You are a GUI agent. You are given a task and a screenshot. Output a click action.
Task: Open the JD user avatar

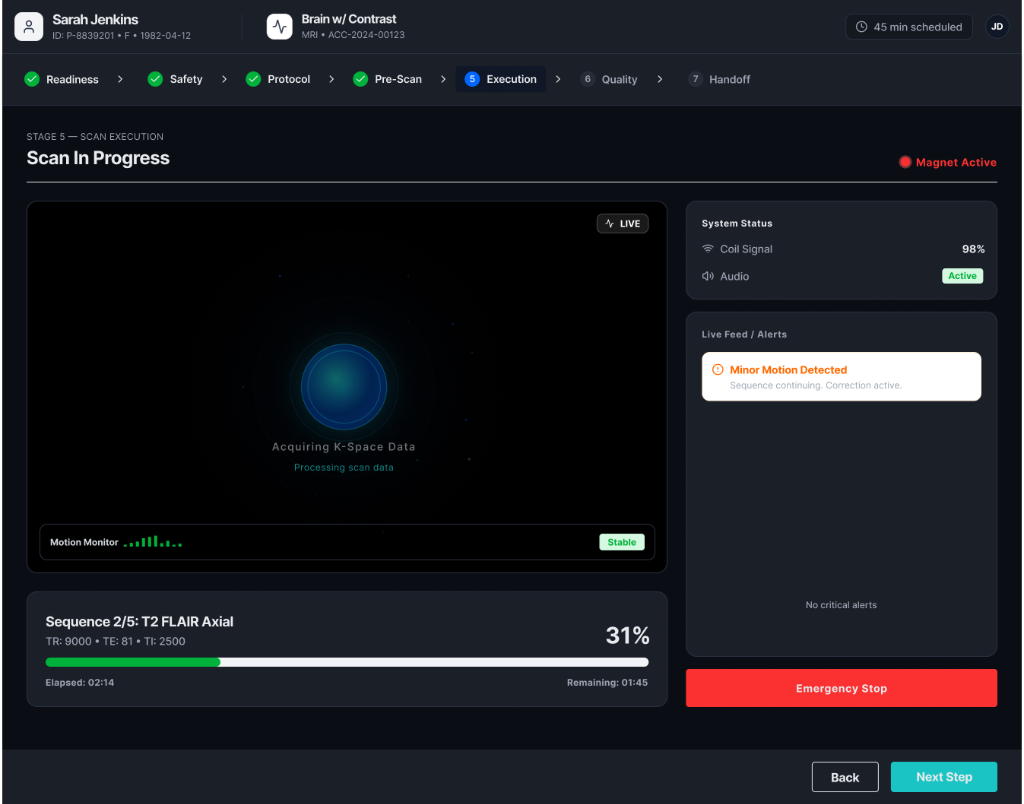click(997, 27)
